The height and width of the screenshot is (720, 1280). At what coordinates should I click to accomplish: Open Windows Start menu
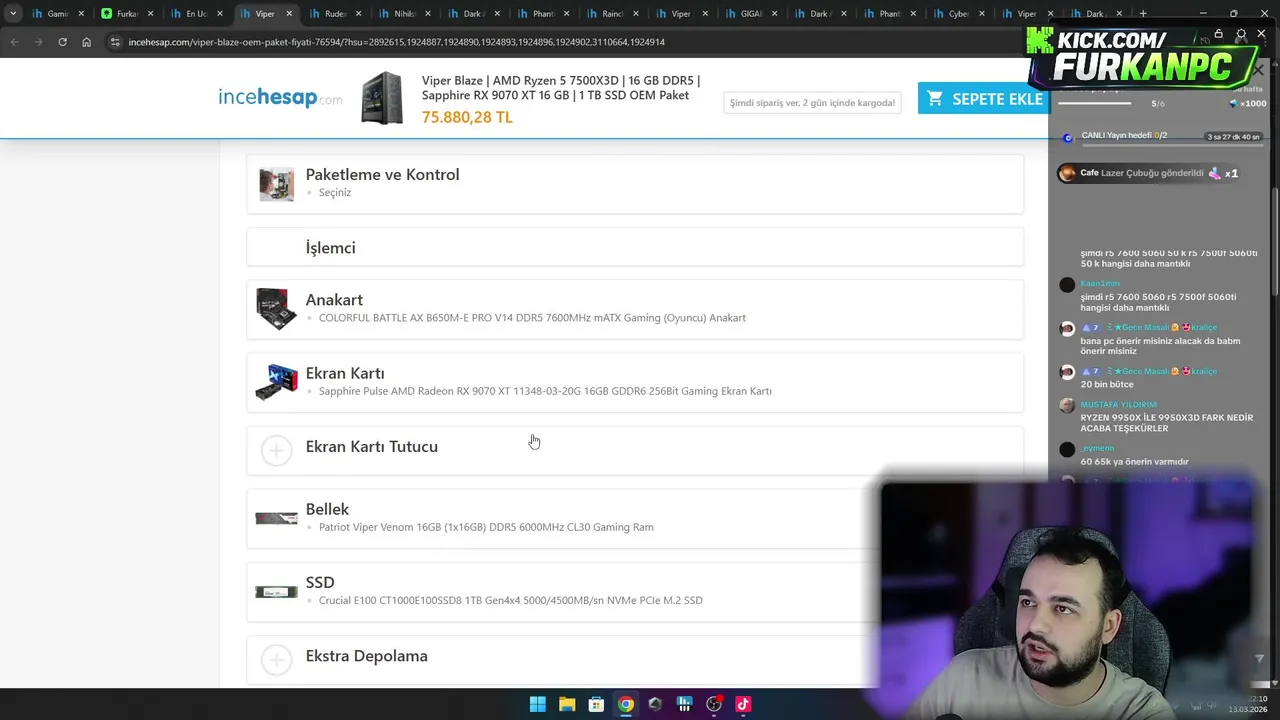537,704
